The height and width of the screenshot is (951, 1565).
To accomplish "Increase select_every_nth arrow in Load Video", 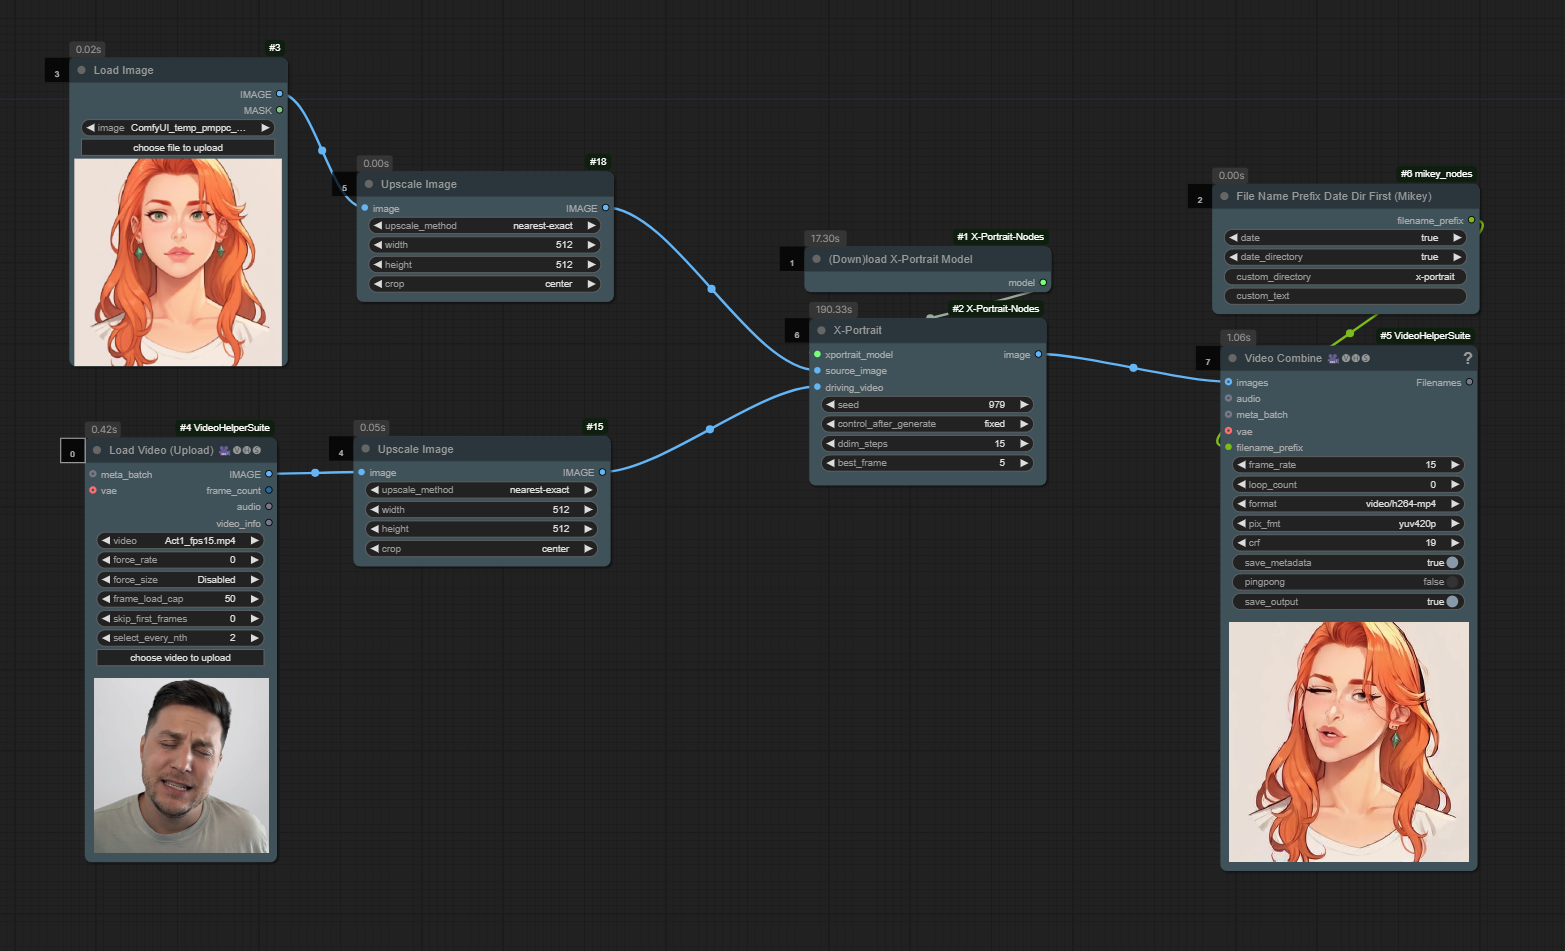I will pyautogui.click(x=255, y=638).
